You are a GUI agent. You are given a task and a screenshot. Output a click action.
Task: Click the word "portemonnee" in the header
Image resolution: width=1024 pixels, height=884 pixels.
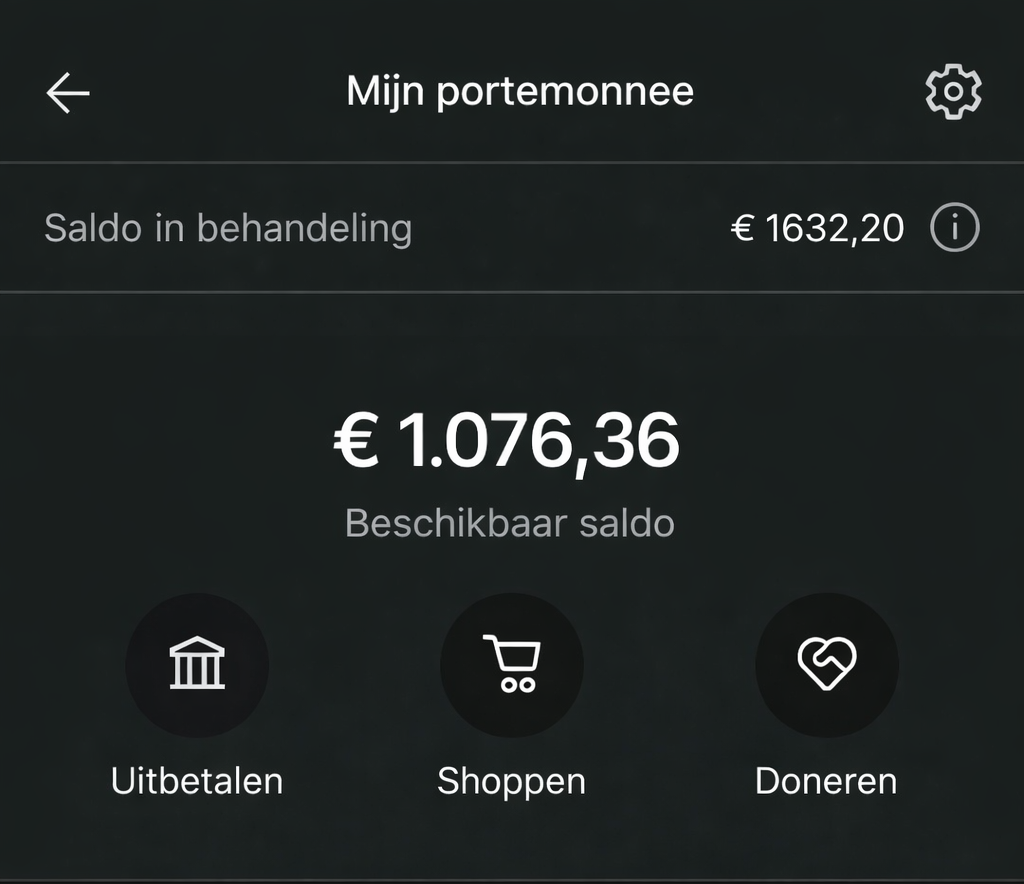click(566, 92)
